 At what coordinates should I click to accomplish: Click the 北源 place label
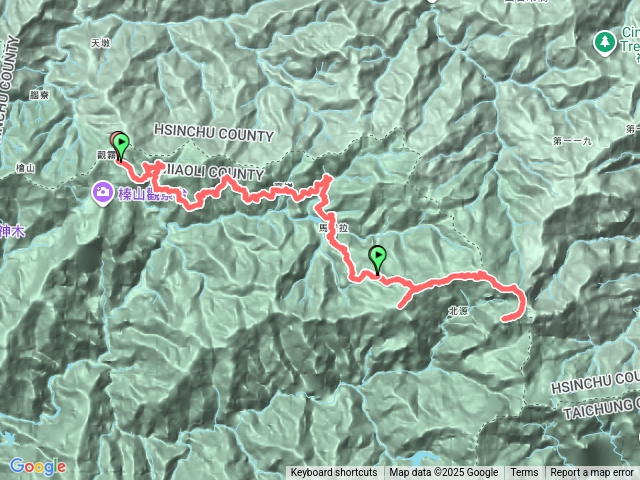click(458, 311)
